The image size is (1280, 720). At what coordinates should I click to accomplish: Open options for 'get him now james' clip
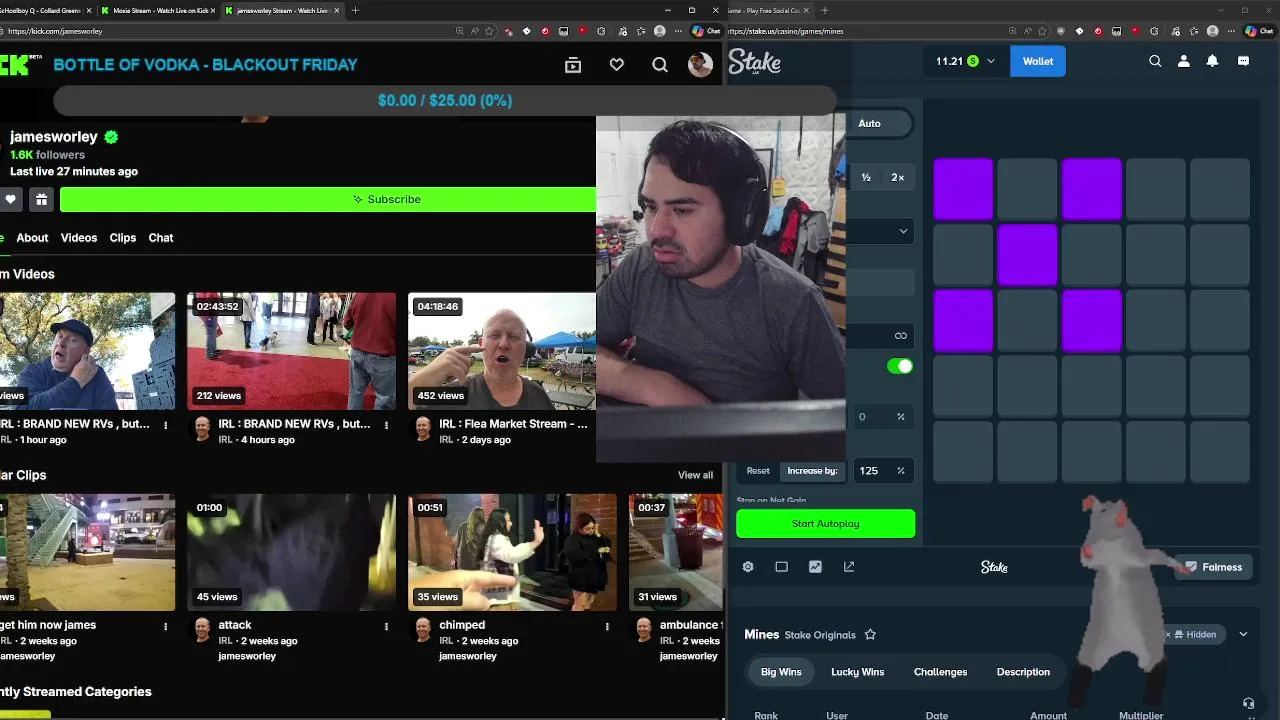click(166, 626)
